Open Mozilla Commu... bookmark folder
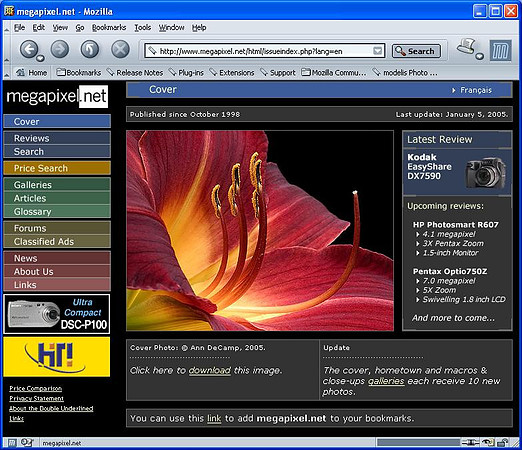522x450 pixels. 334,72
